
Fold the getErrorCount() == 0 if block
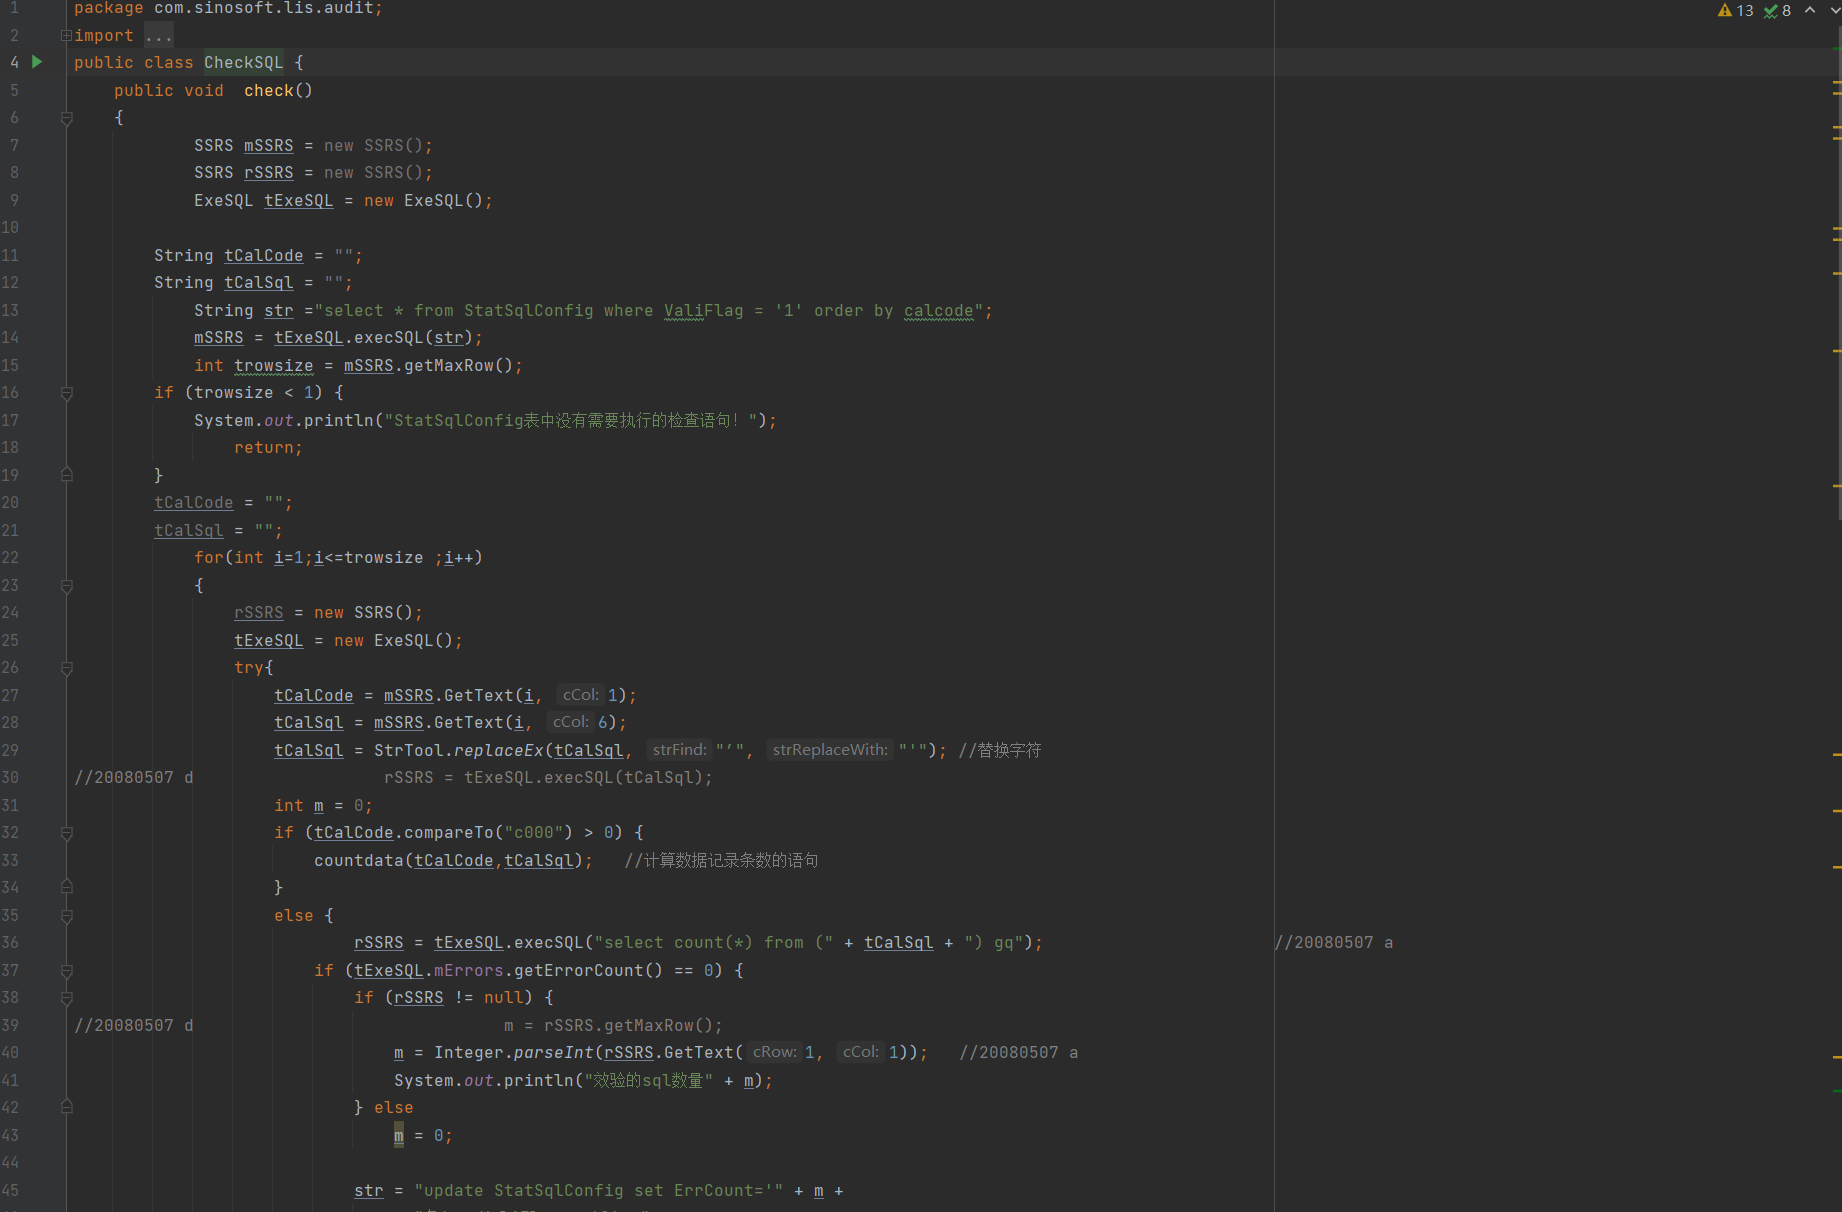point(67,971)
